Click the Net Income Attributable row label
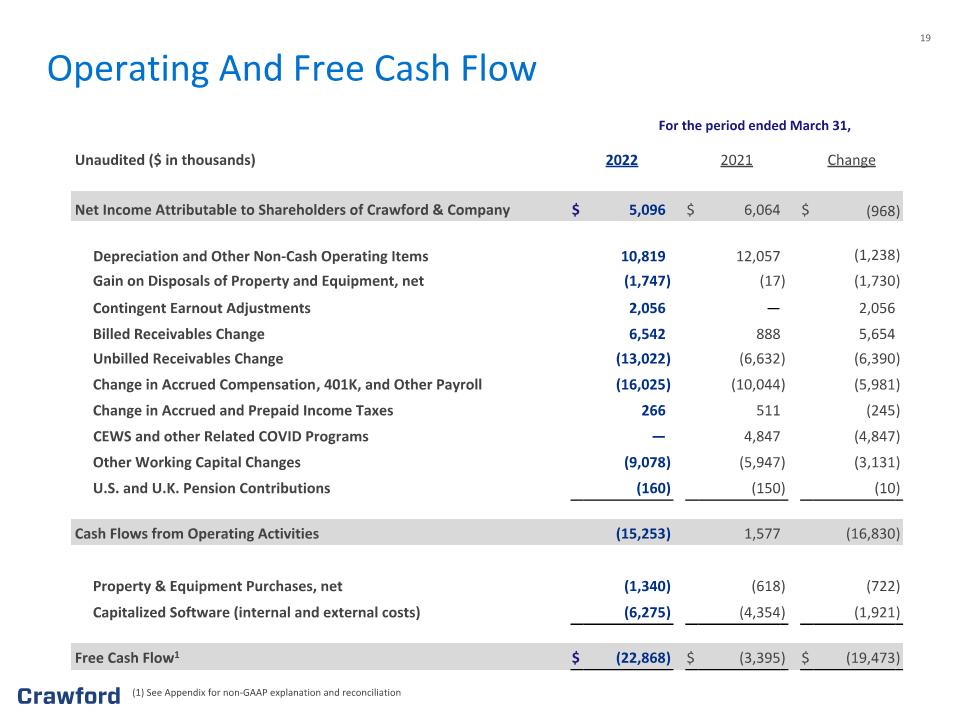 point(292,210)
